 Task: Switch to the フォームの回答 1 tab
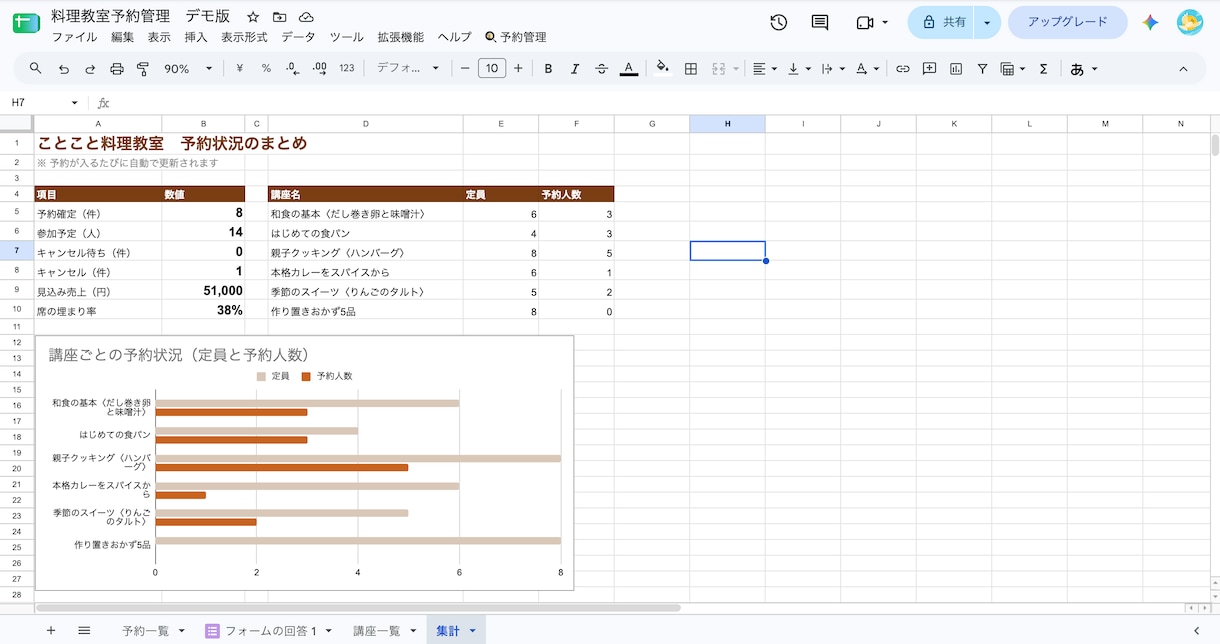tap(270, 631)
